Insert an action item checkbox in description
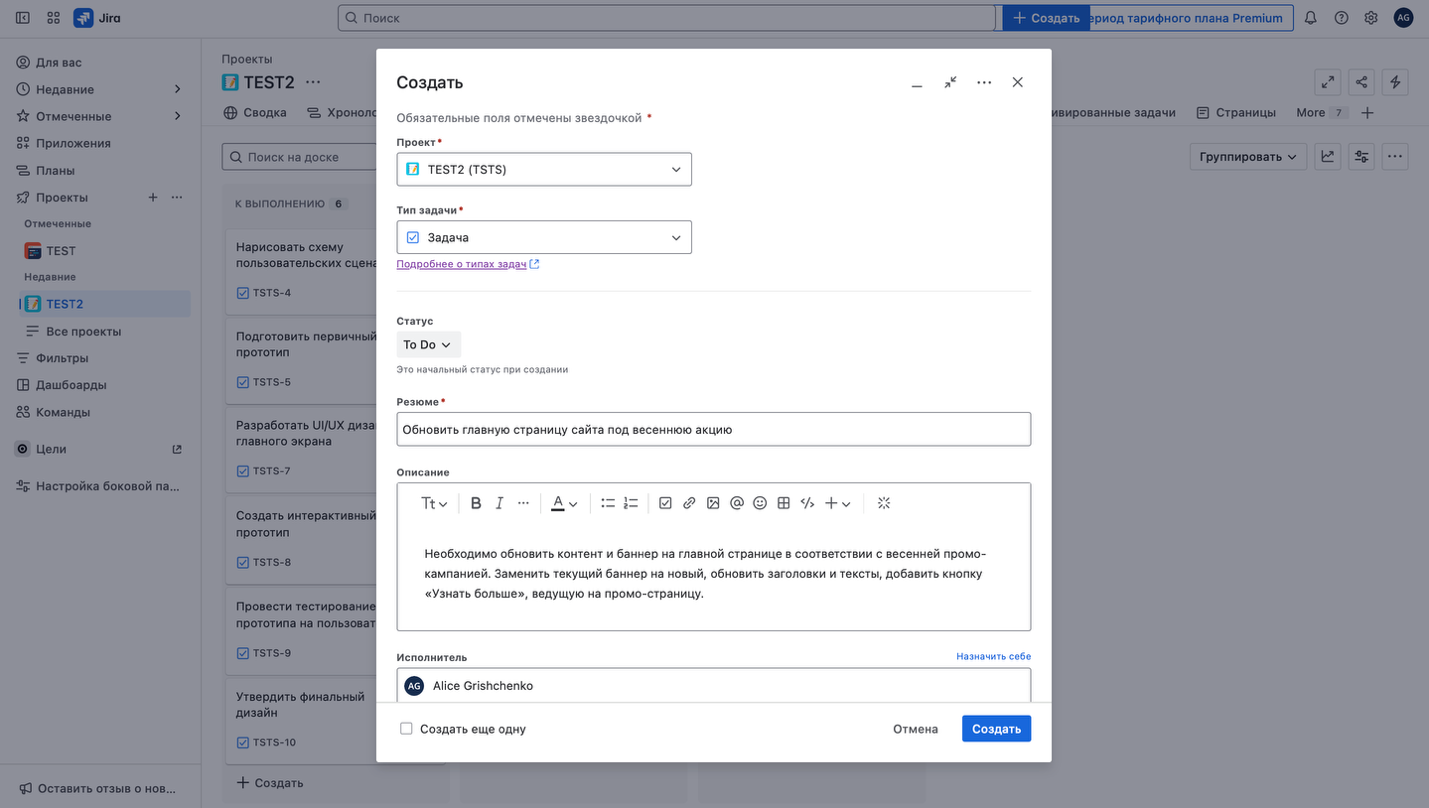This screenshot has height=808, width=1429. tap(665, 503)
